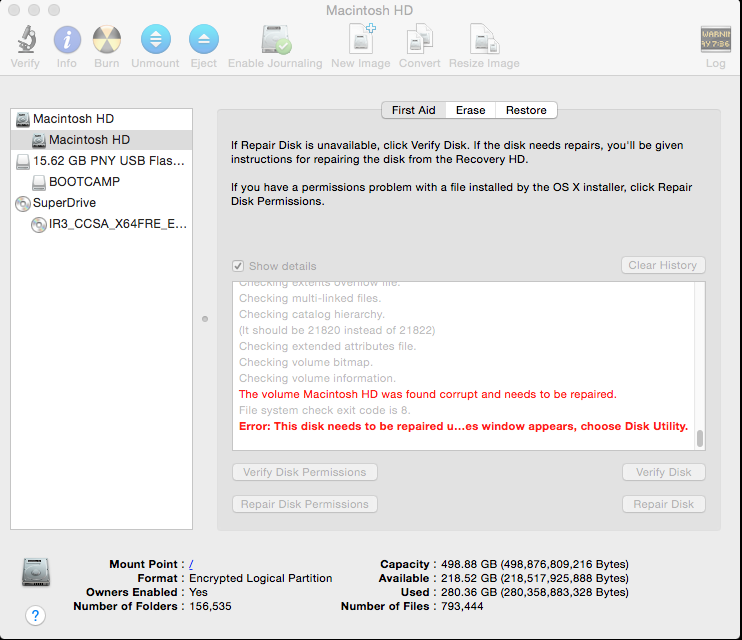The height and width of the screenshot is (640, 742).
Task: Click the Number of Folders value 156,535
Action: 211,606
